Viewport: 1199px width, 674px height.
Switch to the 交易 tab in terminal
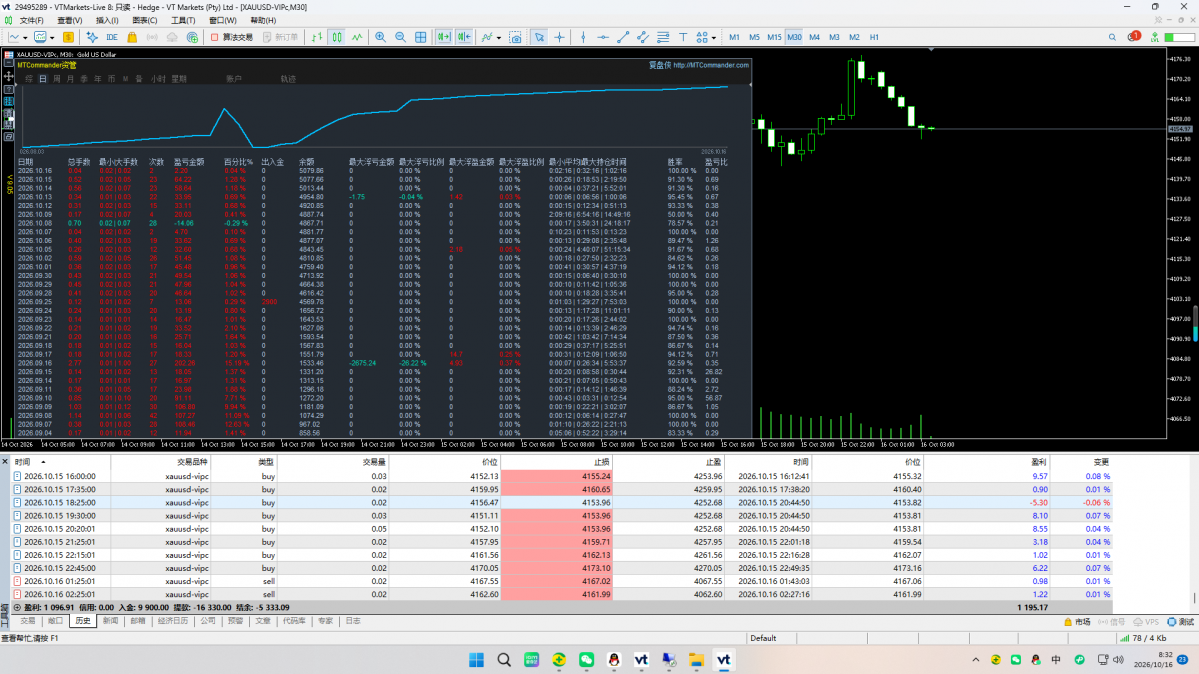click(x=28, y=621)
